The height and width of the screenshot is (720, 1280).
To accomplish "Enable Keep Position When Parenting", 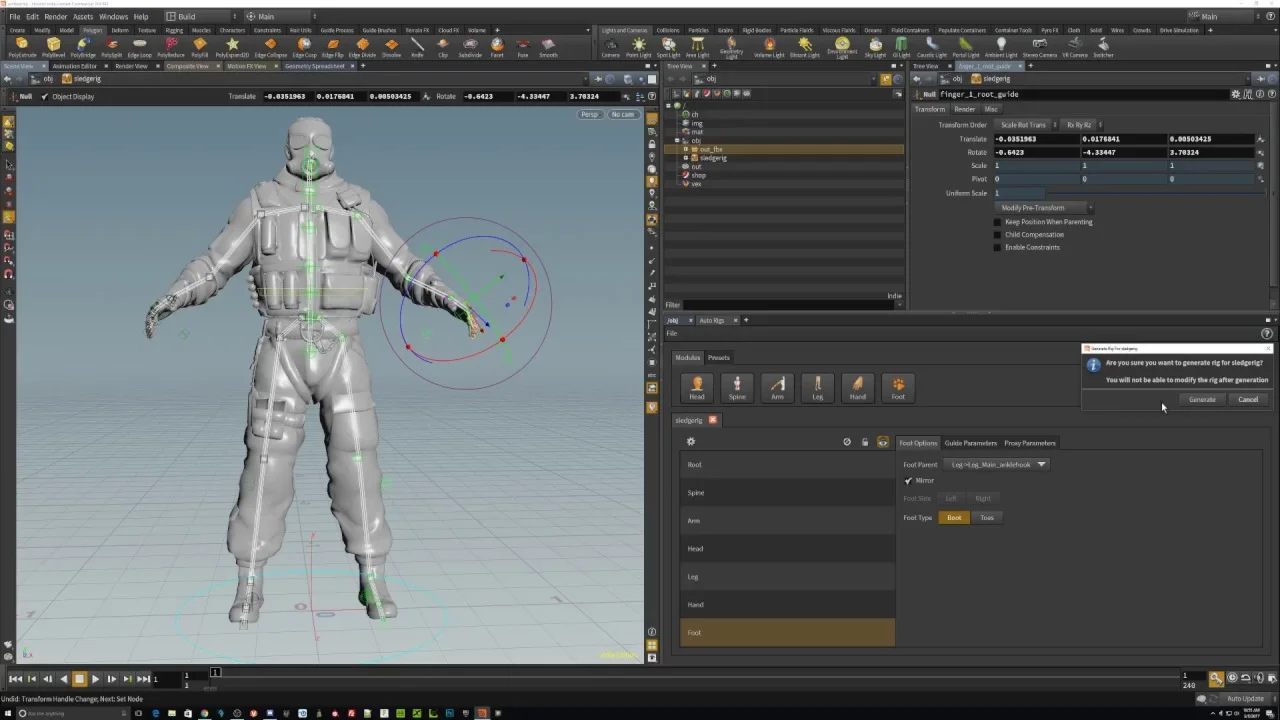I will pyautogui.click(x=997, y=221).
